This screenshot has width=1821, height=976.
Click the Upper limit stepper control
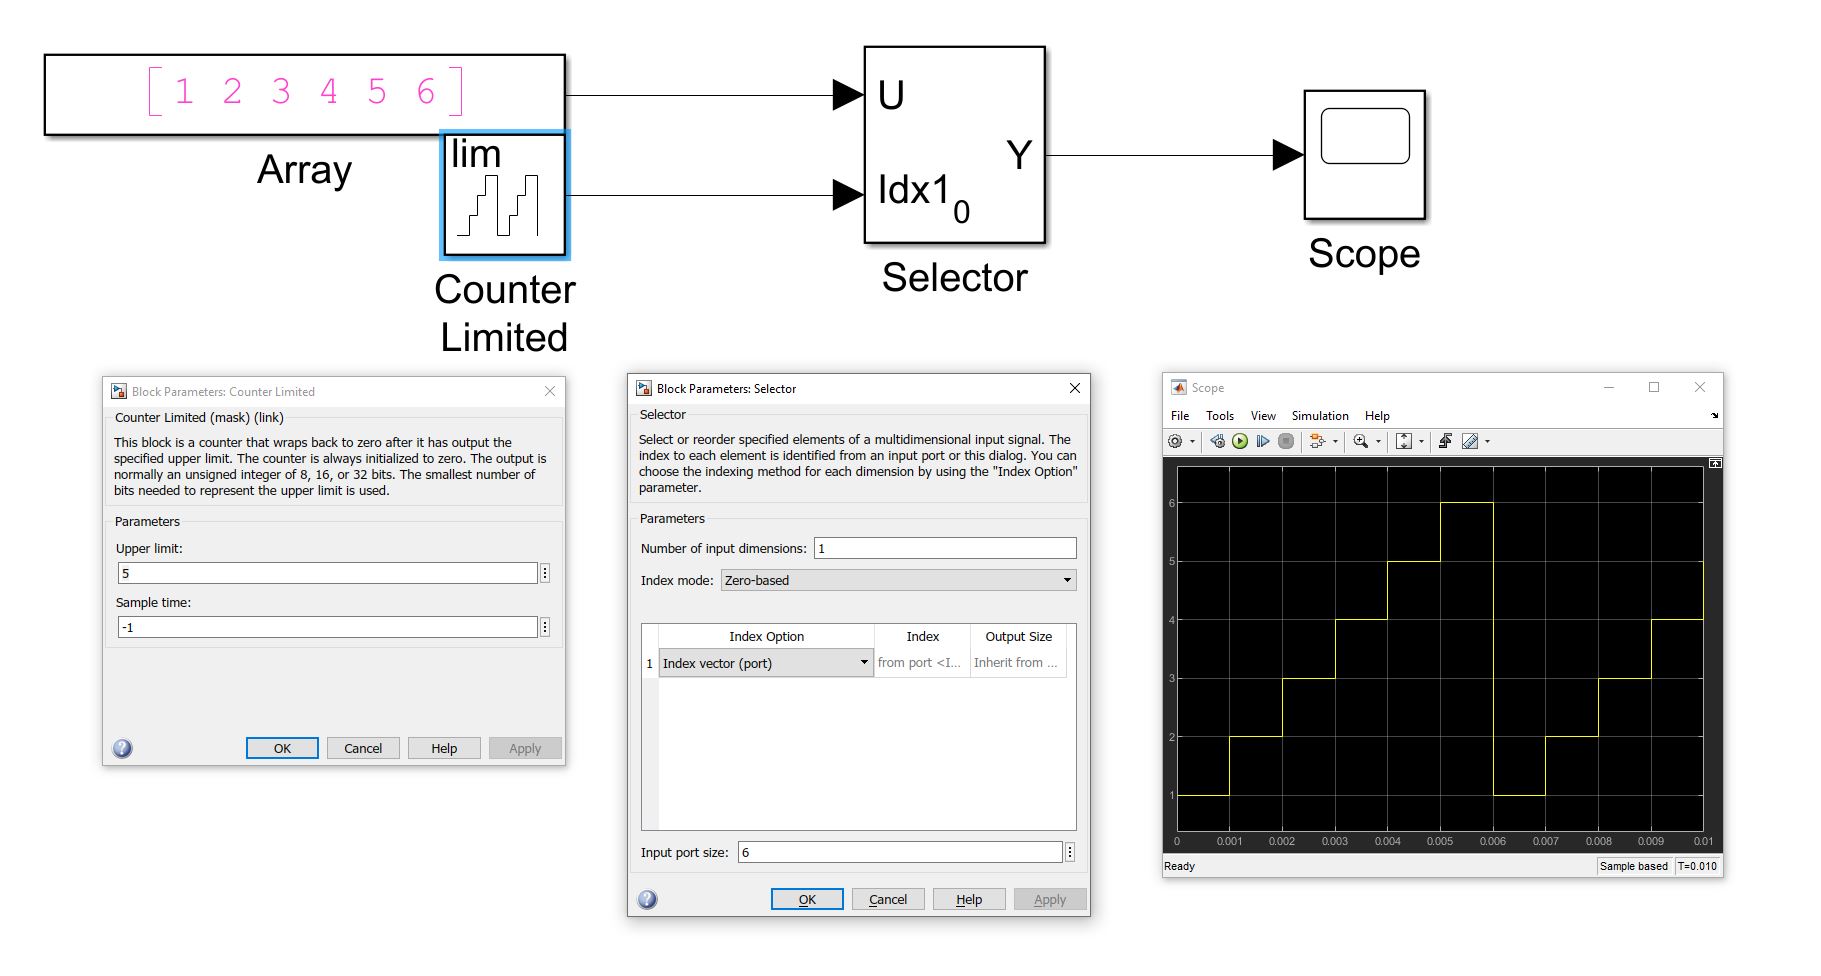click(x=545, y=572)
